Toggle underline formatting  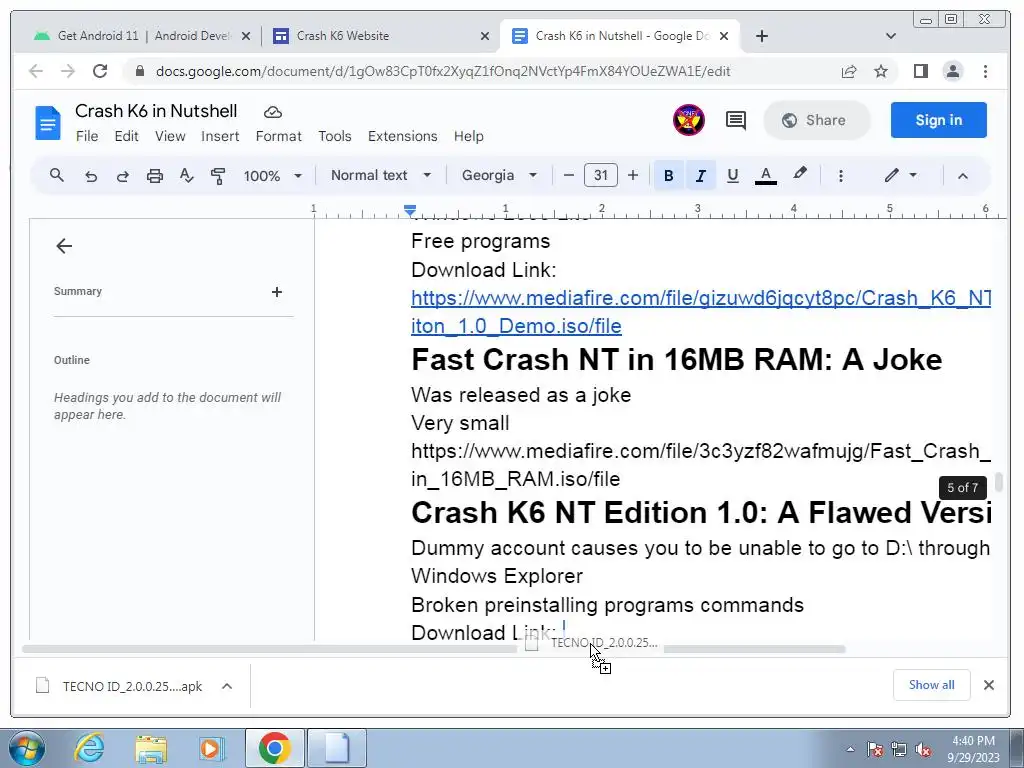pos(733,176)
